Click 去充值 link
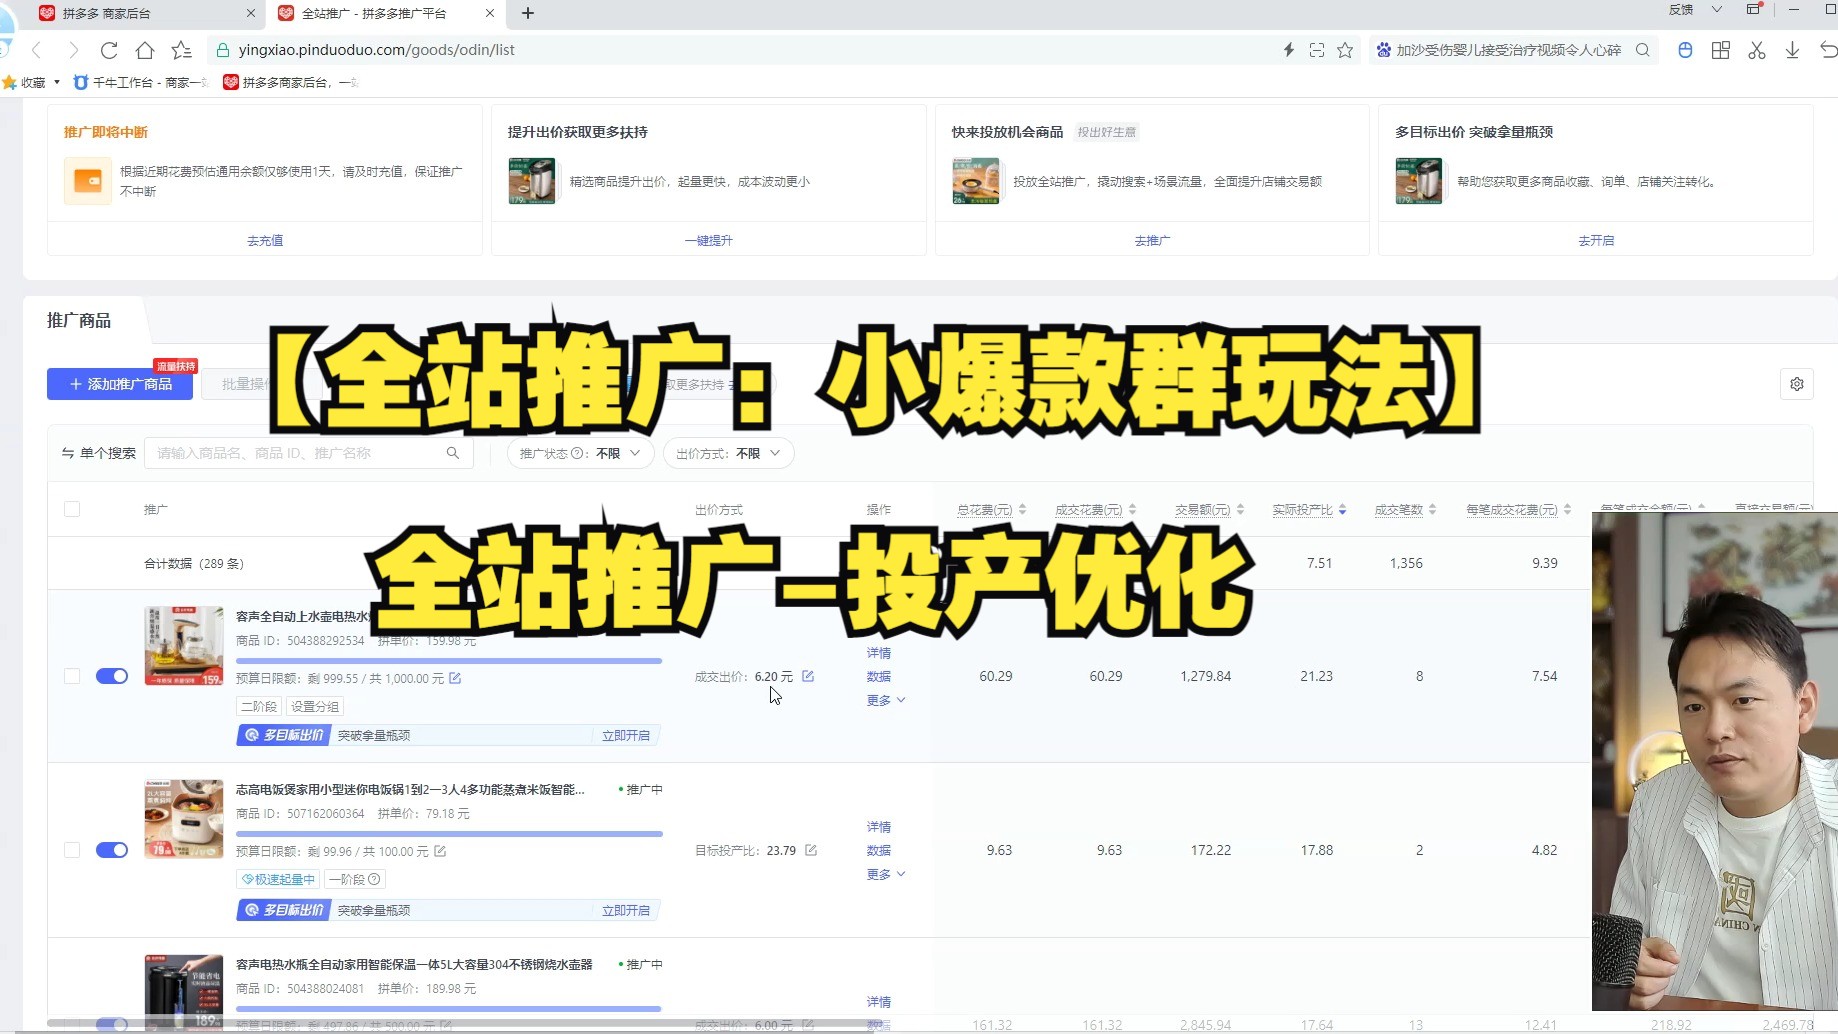 tap(265, 240)
